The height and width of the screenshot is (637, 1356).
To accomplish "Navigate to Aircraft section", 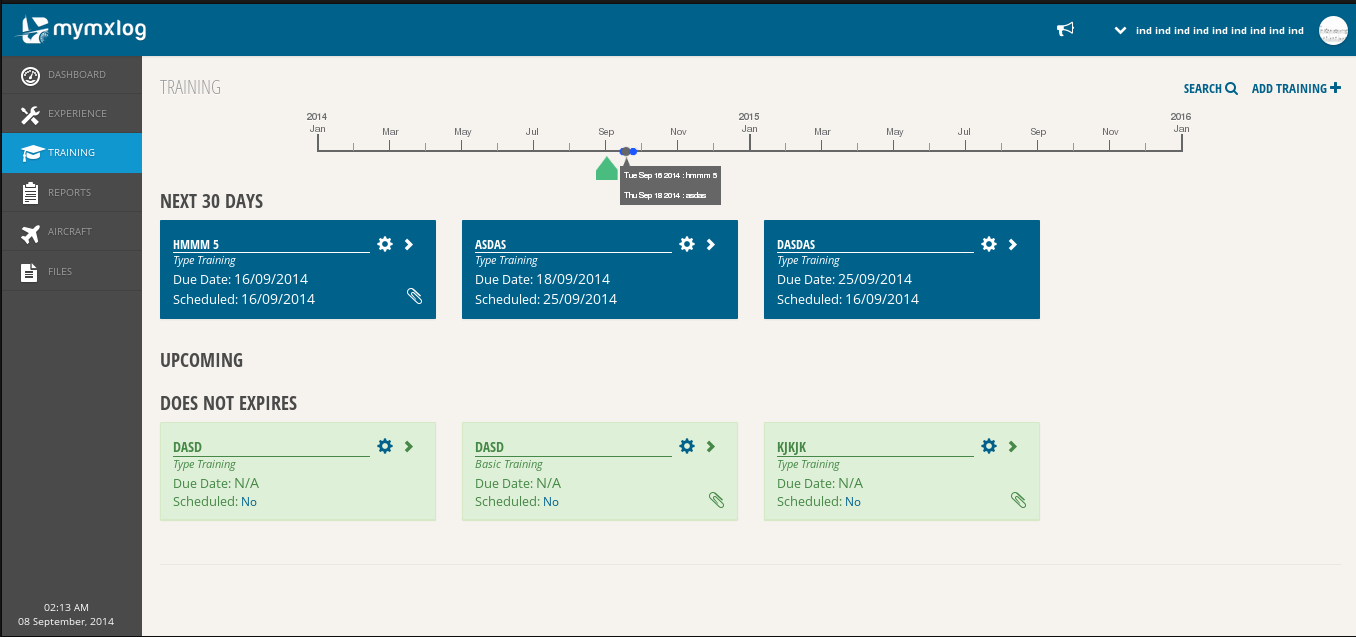I will pos(71,231).
